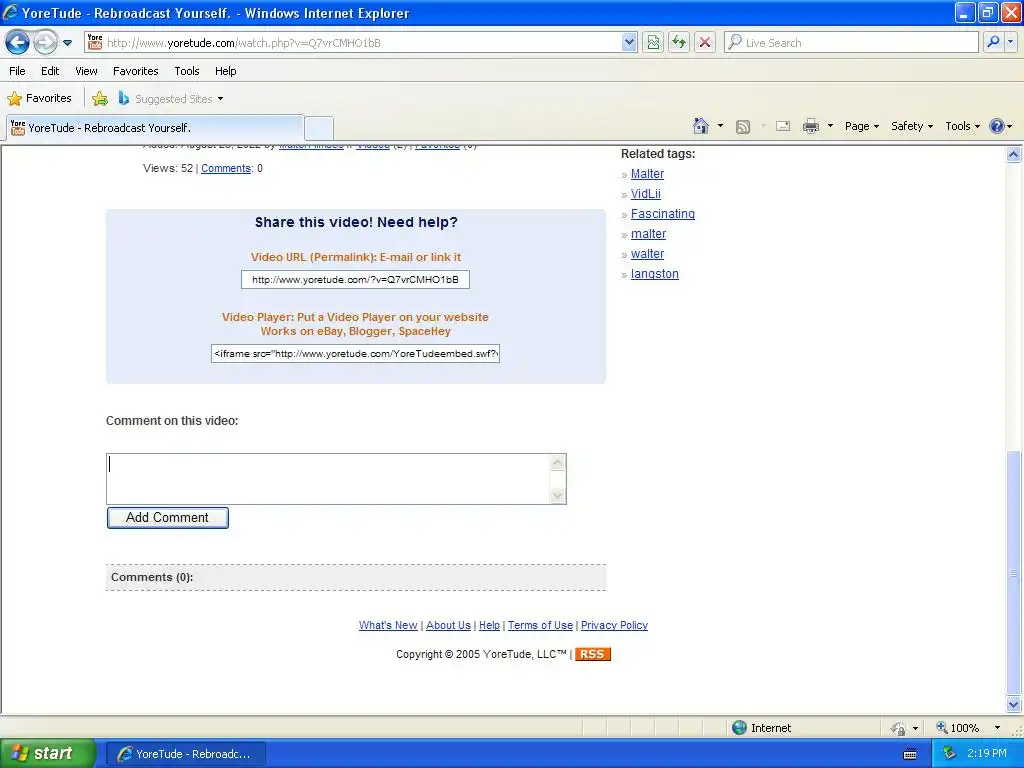Open the VidLii related tag
1024x768 pixels.
point(646,194)
